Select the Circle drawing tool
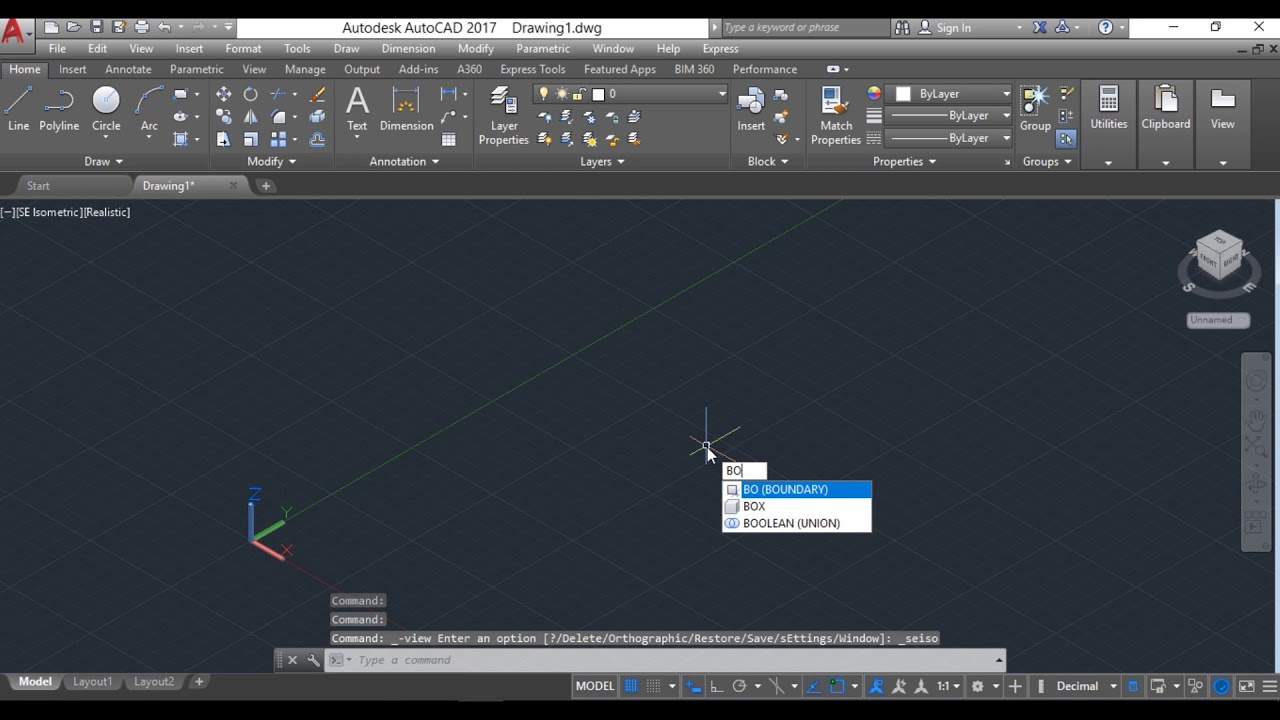This screenshot has height=720, width=1280. pos(106,108)
